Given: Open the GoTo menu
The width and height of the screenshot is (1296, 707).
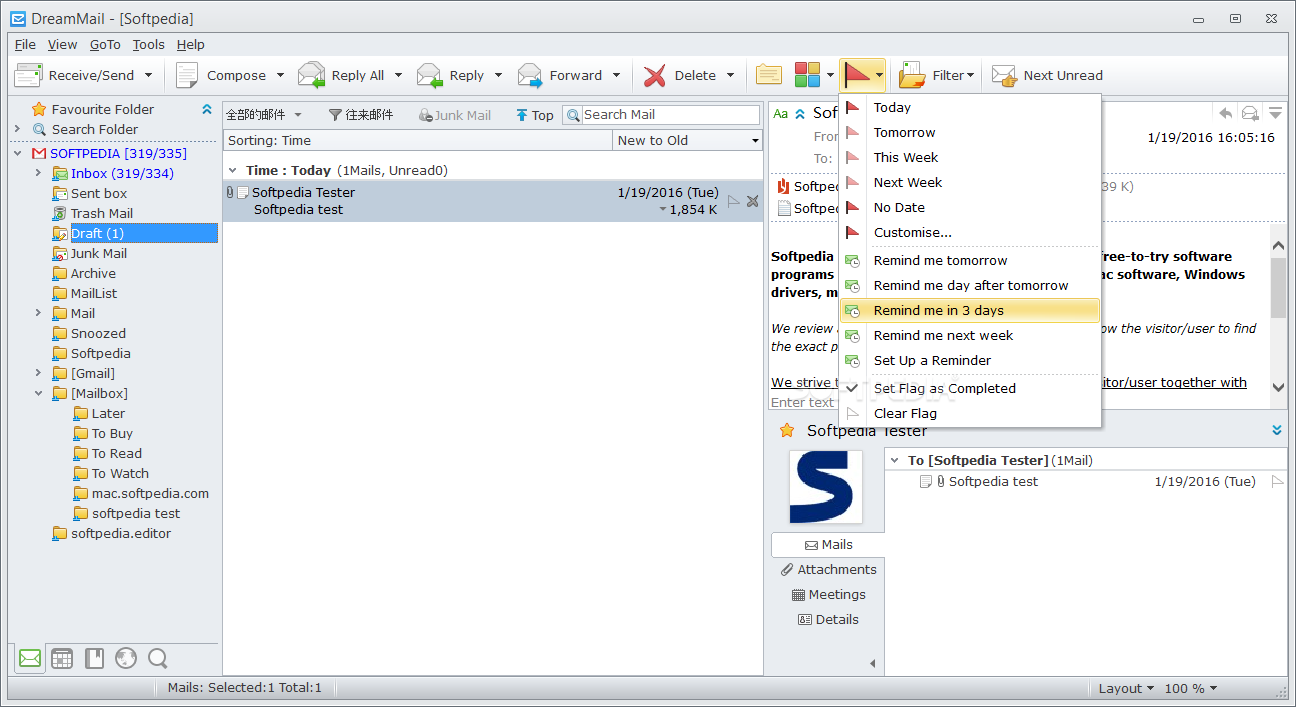Looking at the screenshot, I should pos(105,44).
